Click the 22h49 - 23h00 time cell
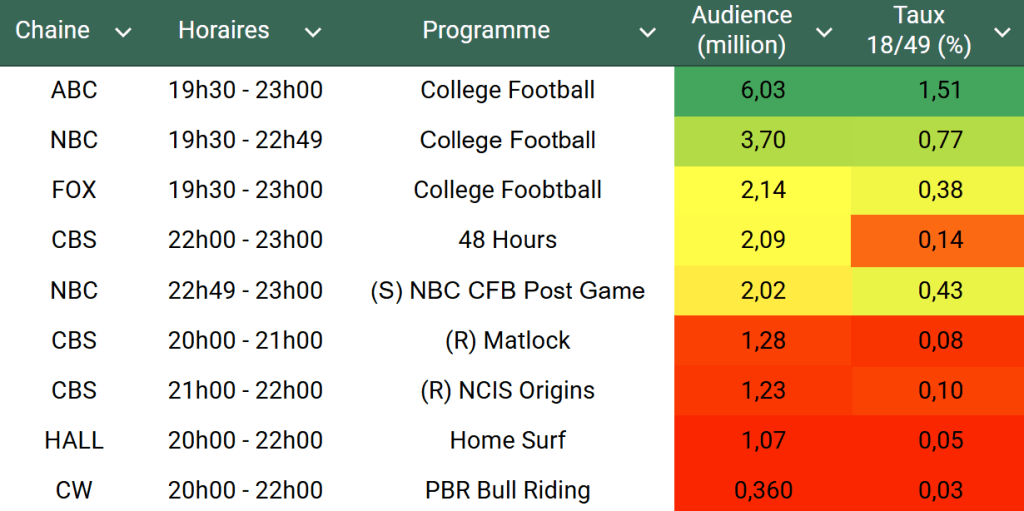Viewport: 1024px width, 511px height. click(245, 290)
